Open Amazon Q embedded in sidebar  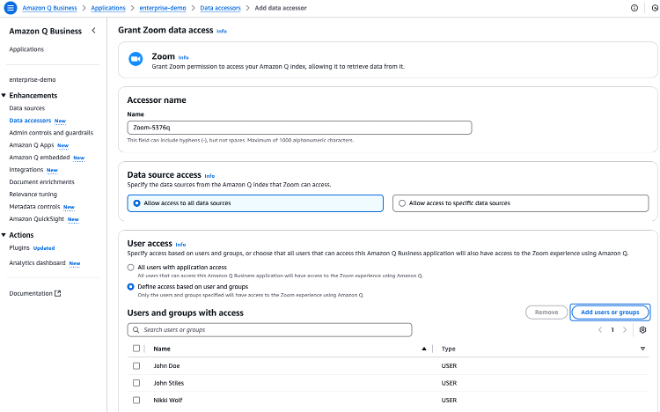click(x=40, y=157)
